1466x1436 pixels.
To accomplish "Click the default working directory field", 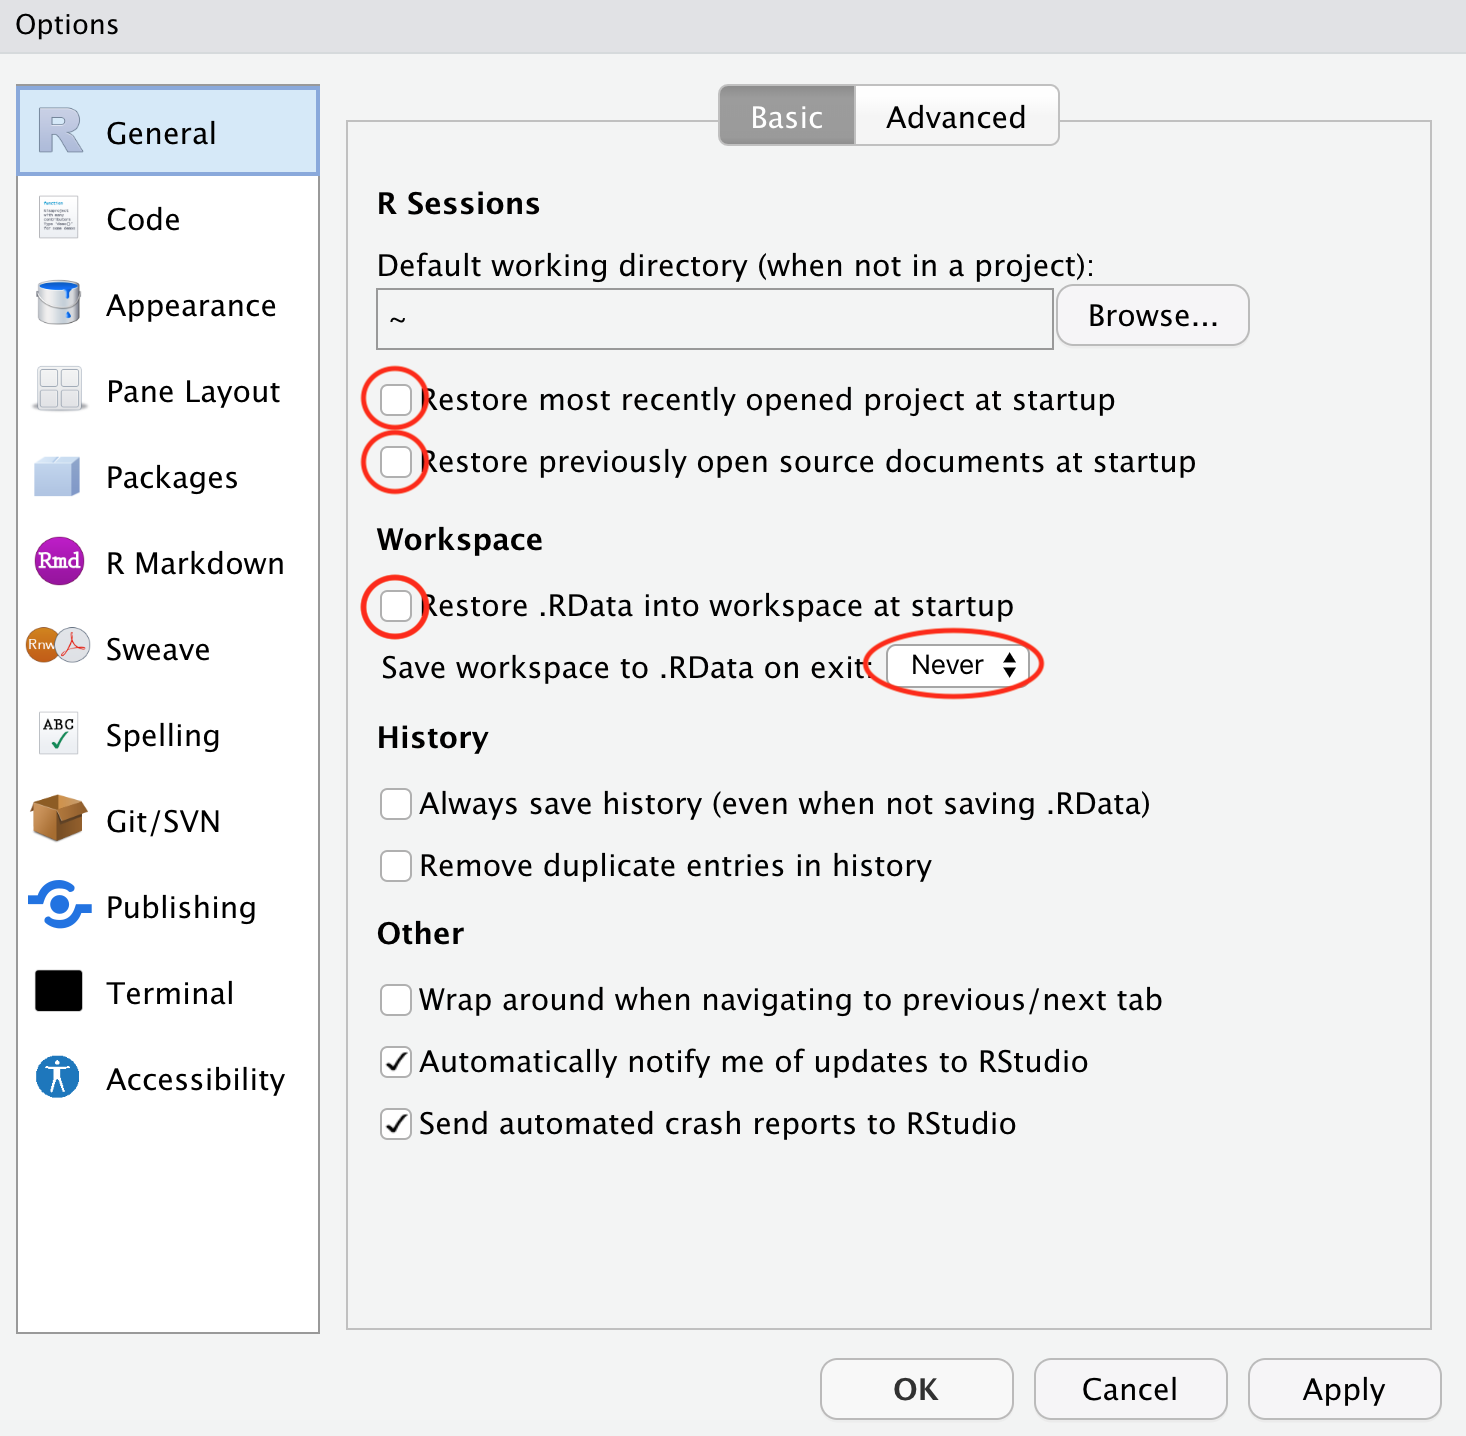I will tap(714, 320).
